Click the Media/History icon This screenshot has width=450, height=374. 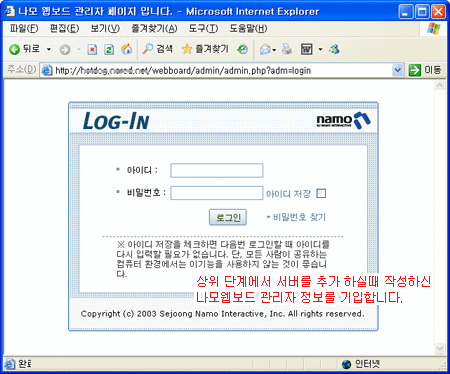click(x=242, y=50)
